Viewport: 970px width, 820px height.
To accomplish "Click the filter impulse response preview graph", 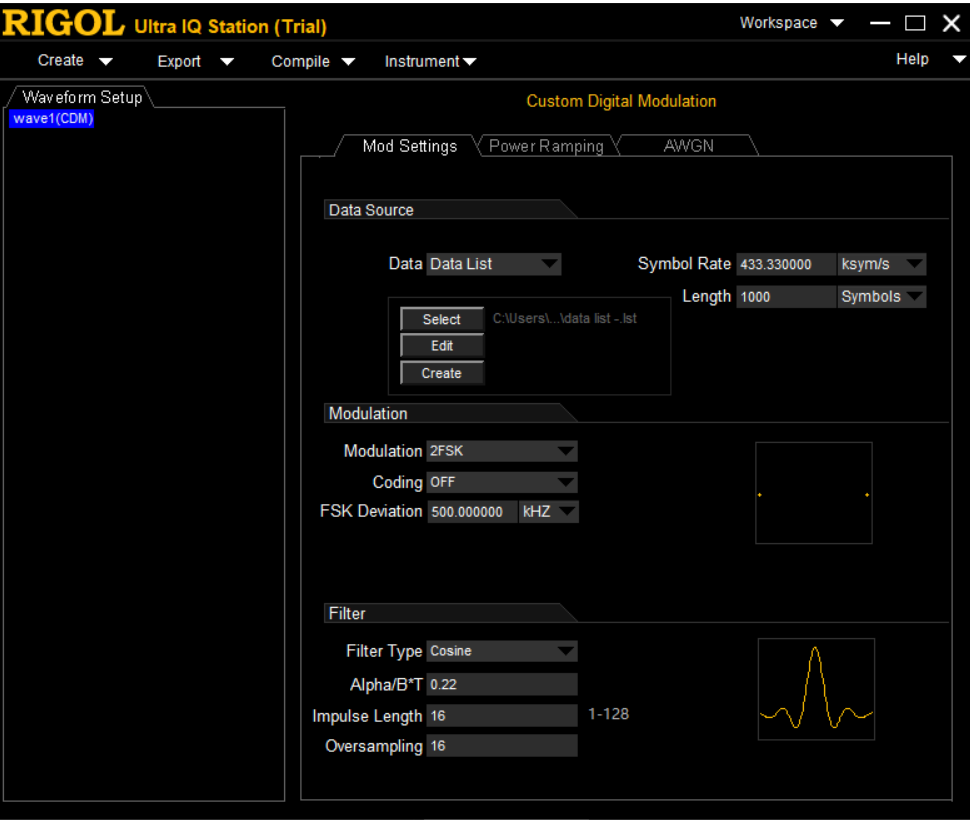I will pos(816,689).
